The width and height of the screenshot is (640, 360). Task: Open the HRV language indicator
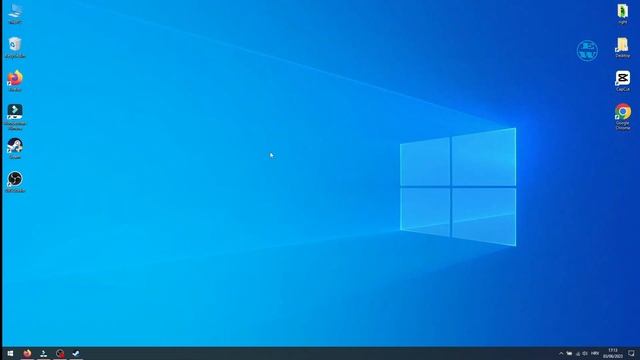pyautogui.click(x=595, y=353)
